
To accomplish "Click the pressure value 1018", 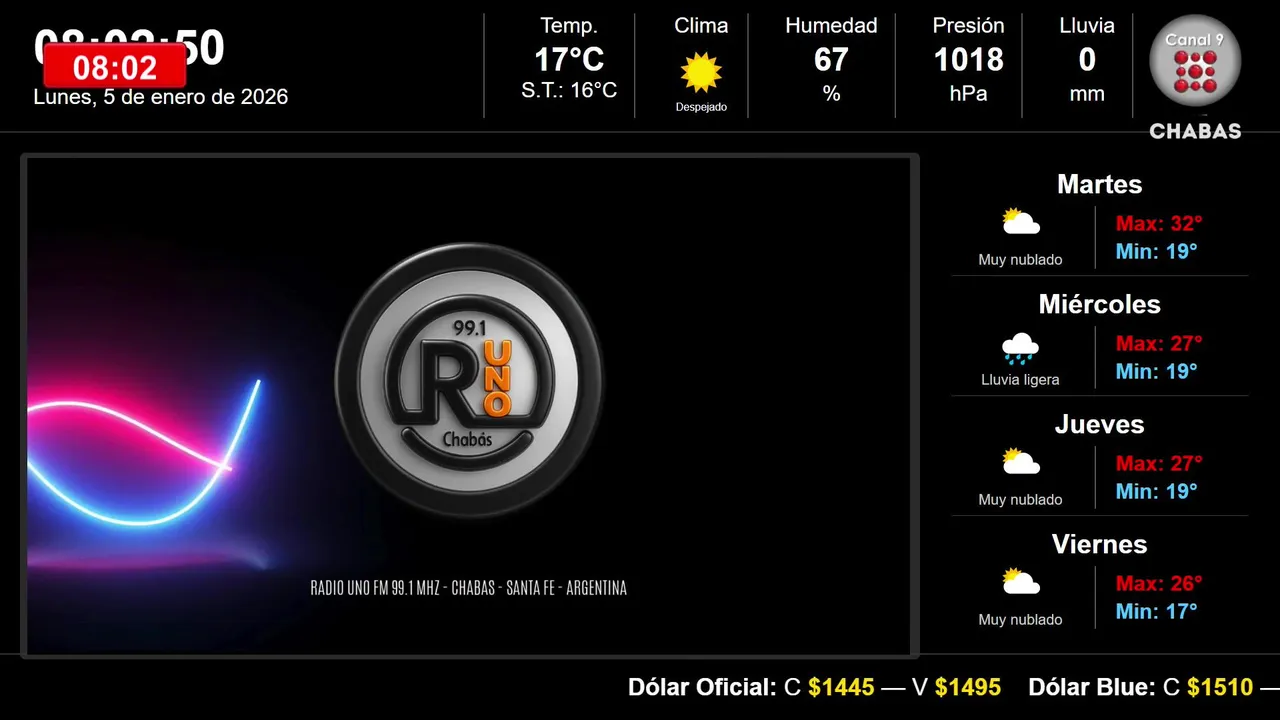I will coord(968,60).
